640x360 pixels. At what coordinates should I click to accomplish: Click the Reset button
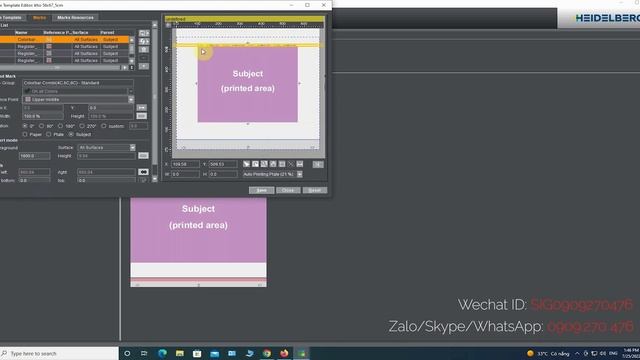(315, 190)
